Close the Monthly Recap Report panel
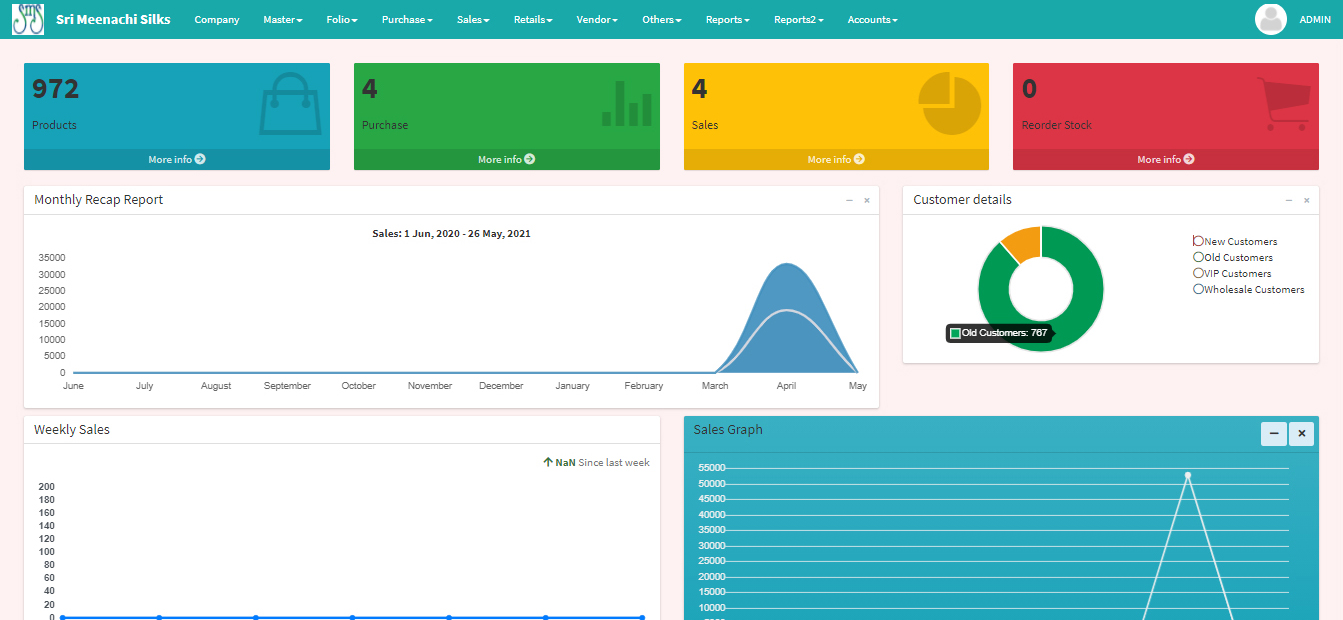Viewport: 1343px width, 620px height. (x=867, y=200)
